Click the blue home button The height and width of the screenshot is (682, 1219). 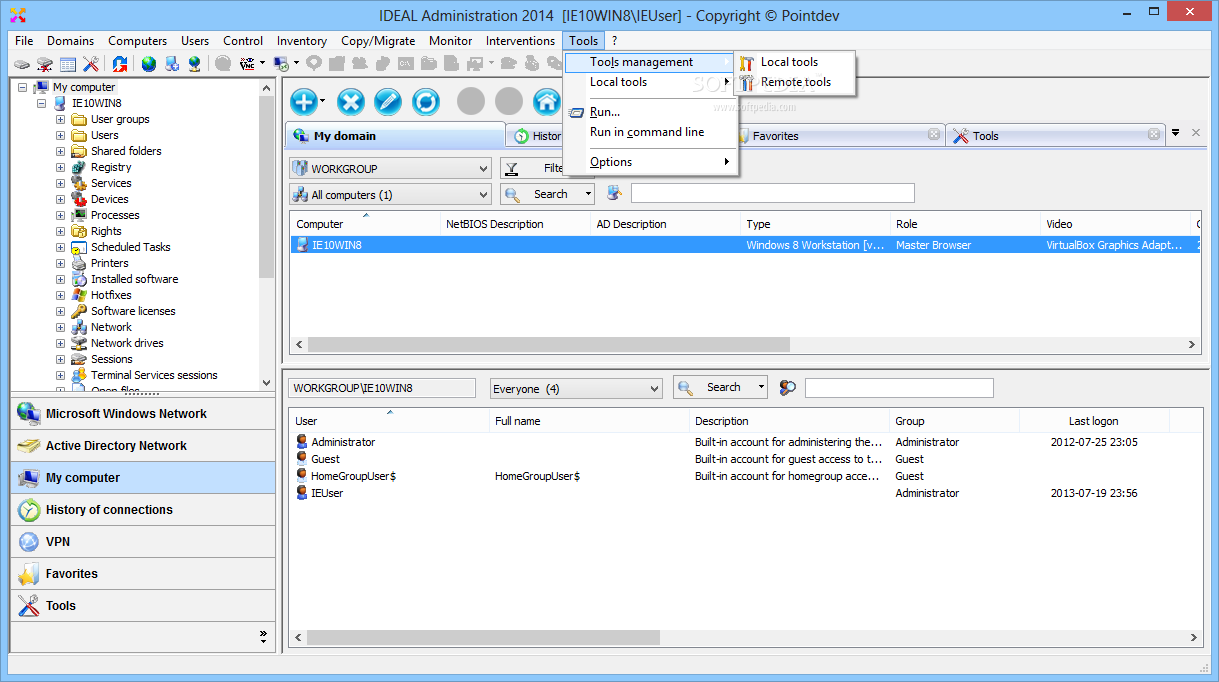[x=546, y=101]
